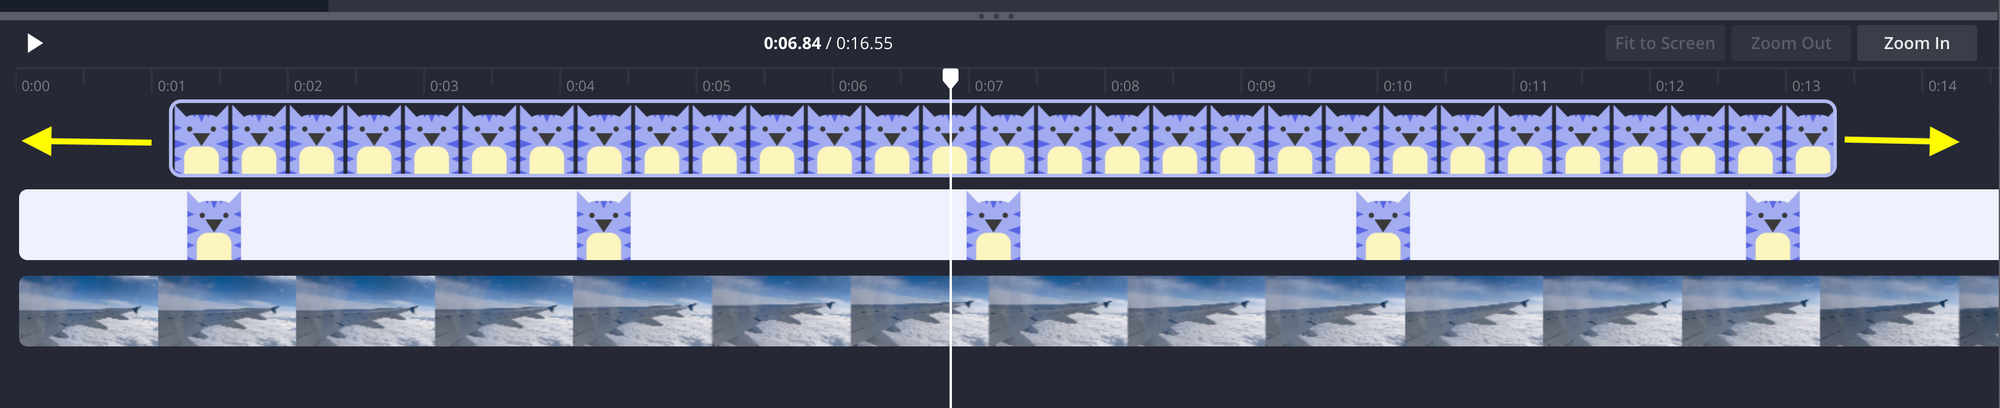This screenshot has height=408, width=2000.
Task: Select the fourth cat icon in the white track
Action: 1383,226
